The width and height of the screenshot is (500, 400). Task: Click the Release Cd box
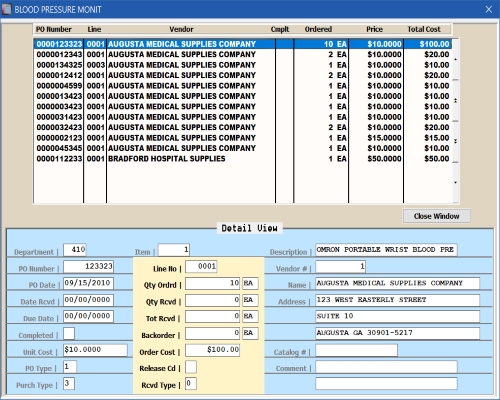coord(191,367)
